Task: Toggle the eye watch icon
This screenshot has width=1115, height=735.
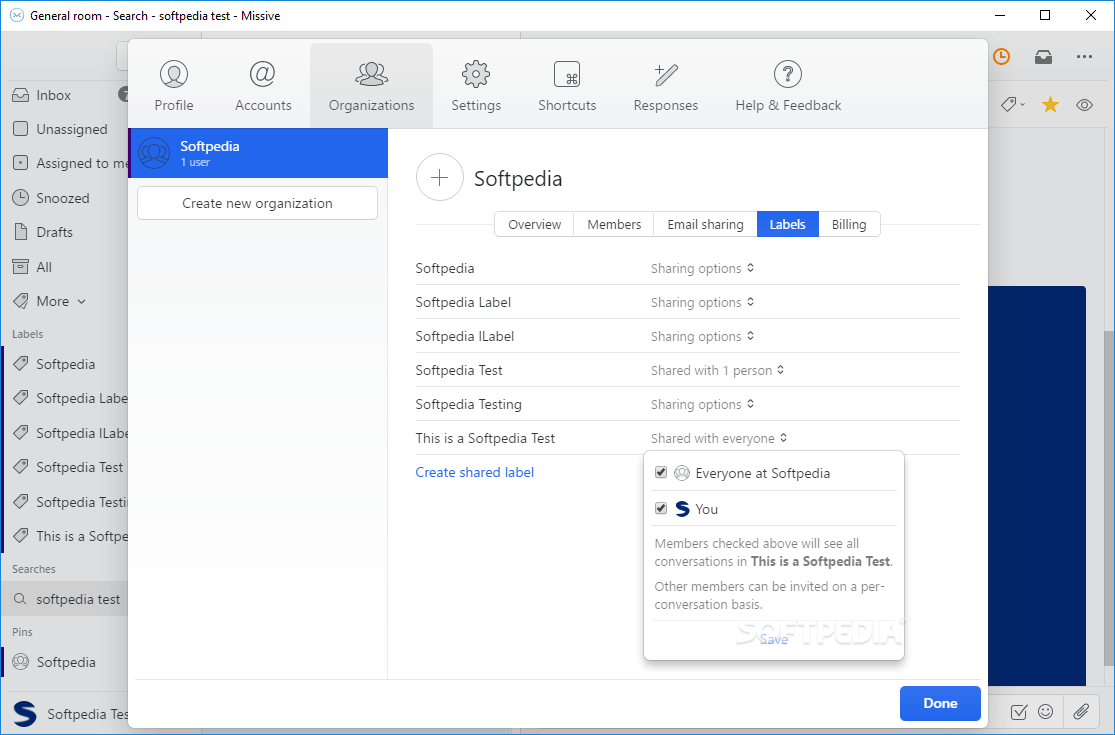Action: point(1084,105)
